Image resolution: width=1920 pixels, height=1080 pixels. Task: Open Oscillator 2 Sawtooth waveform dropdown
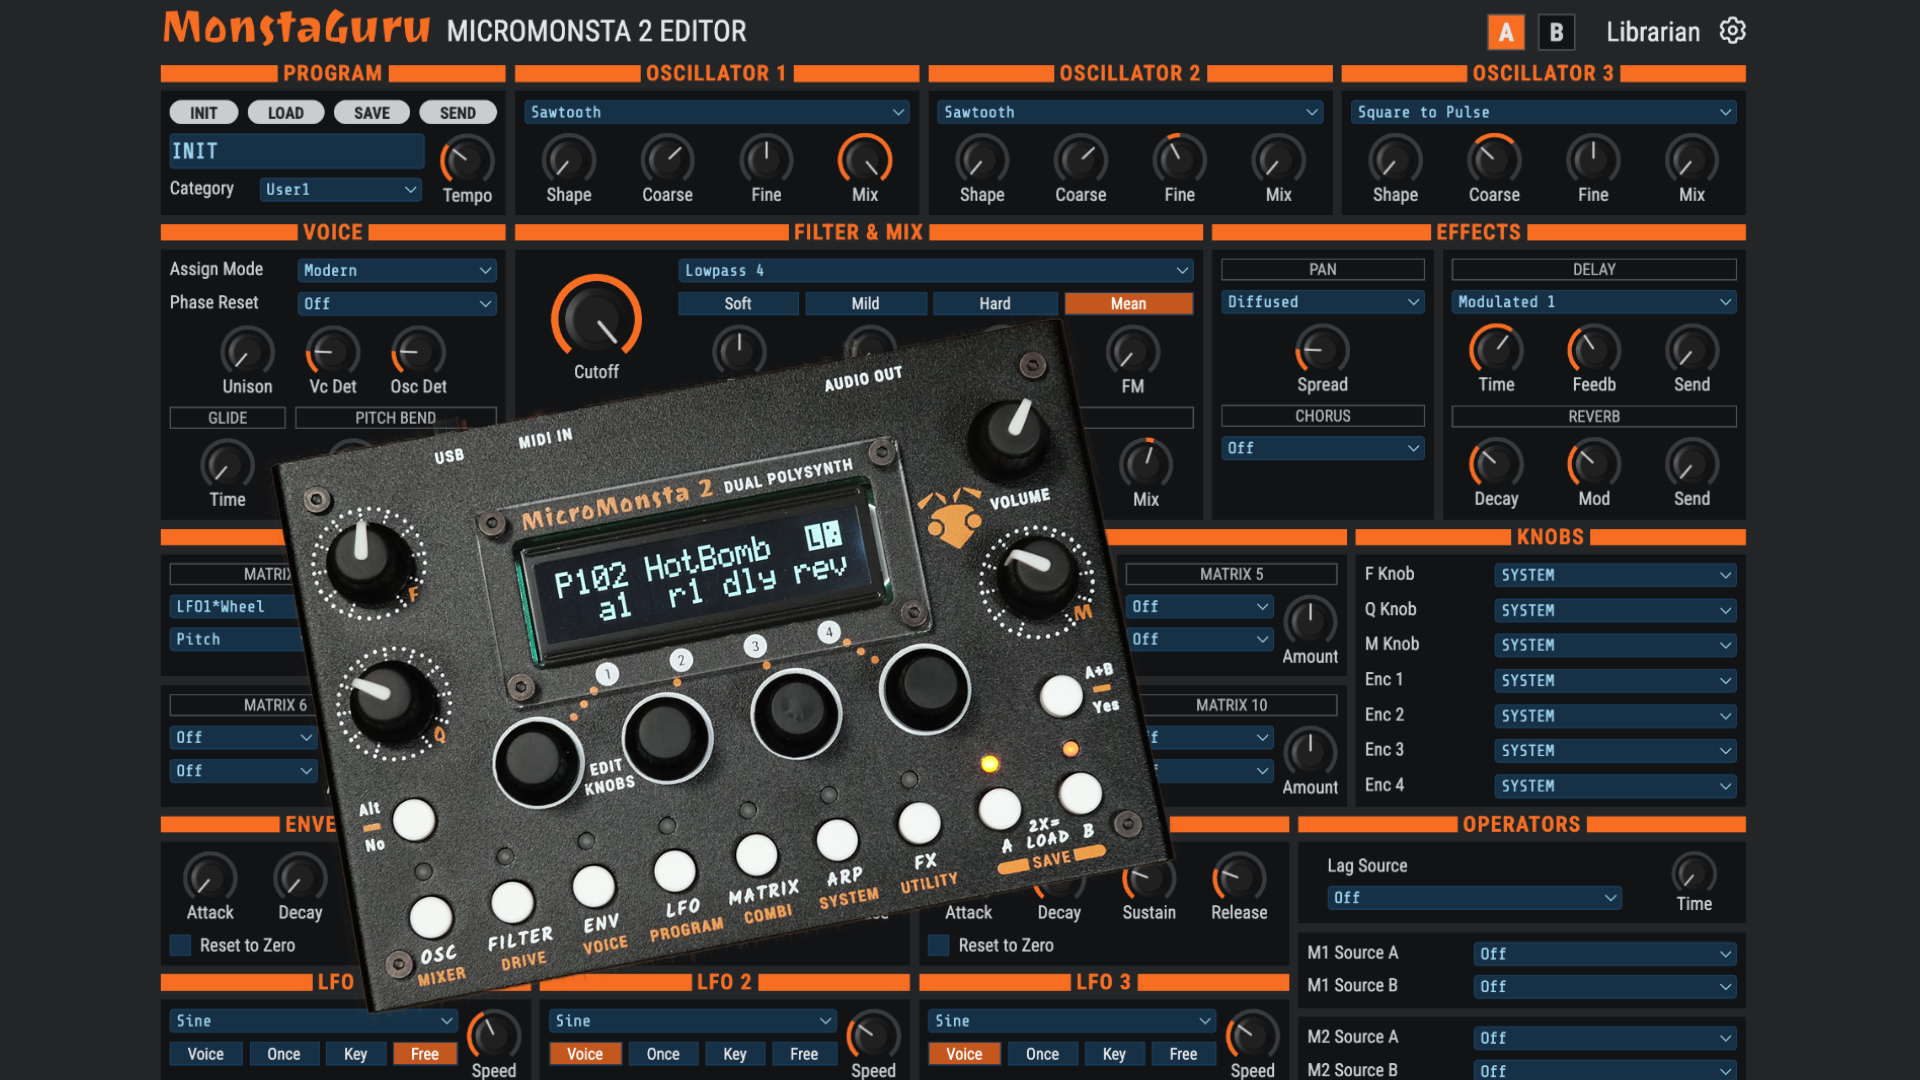click(1130, 112)
